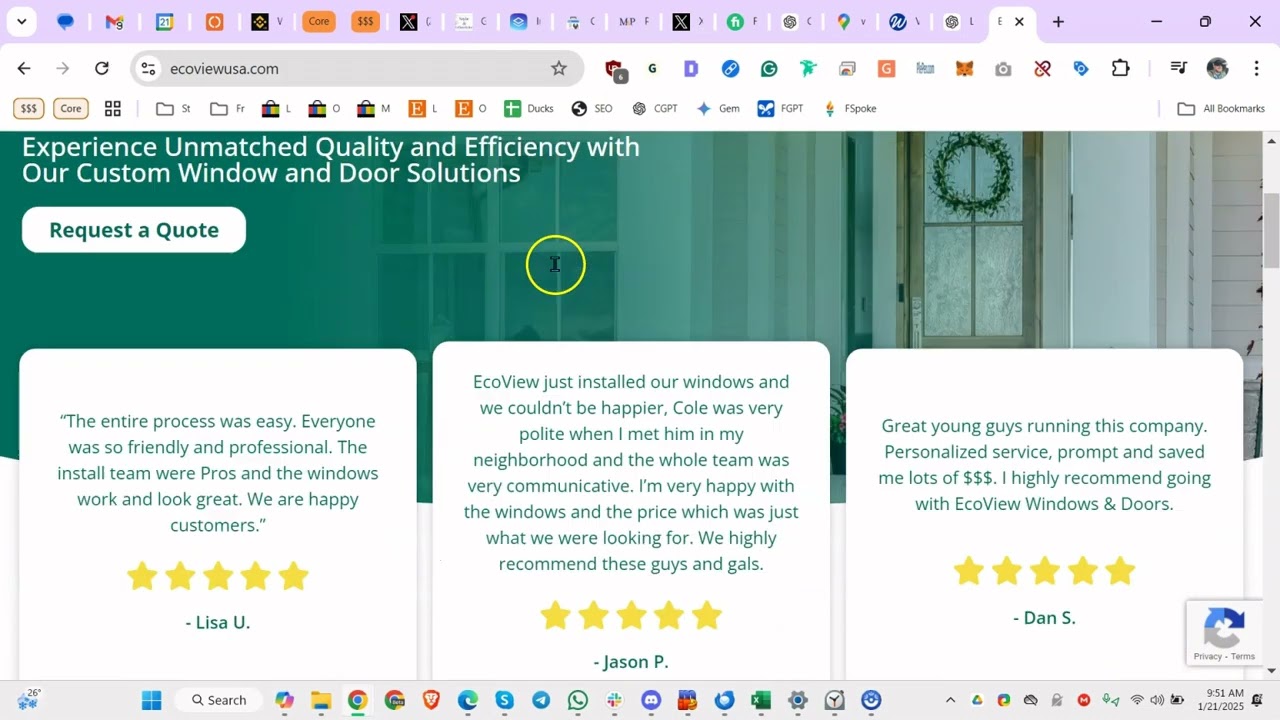Click the Grammarly extension icon

(x=769, y=68)
